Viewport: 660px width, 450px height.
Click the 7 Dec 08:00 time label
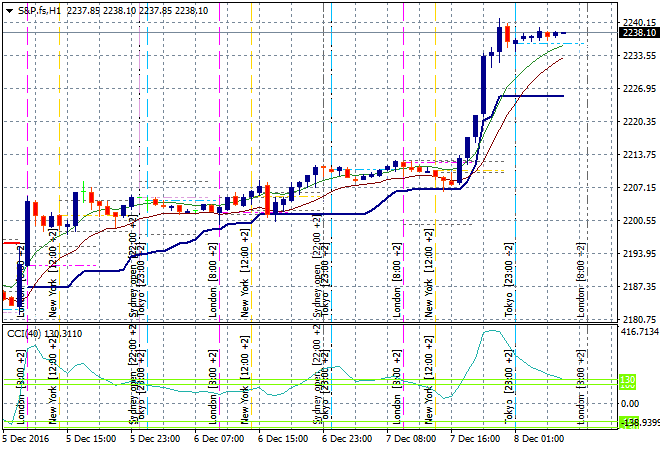tap(411, 438)
